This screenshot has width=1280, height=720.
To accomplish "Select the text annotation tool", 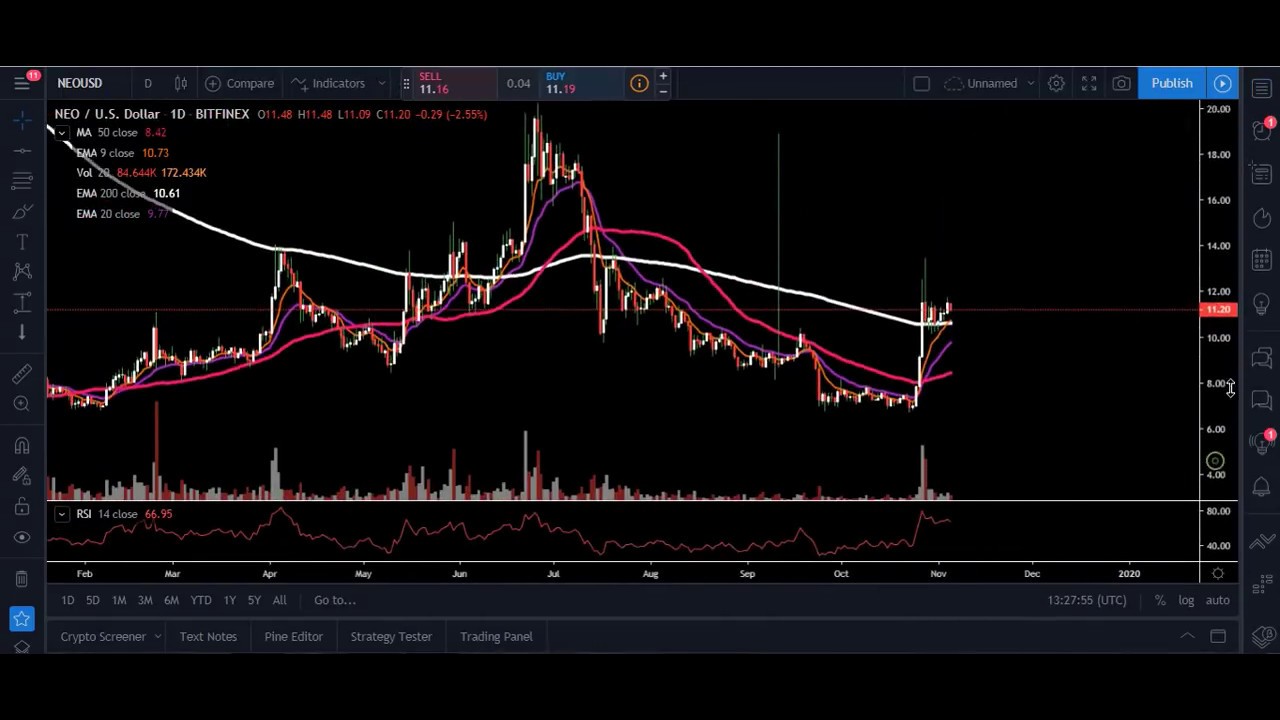I will pyautogui.click(x=22, y=242).
